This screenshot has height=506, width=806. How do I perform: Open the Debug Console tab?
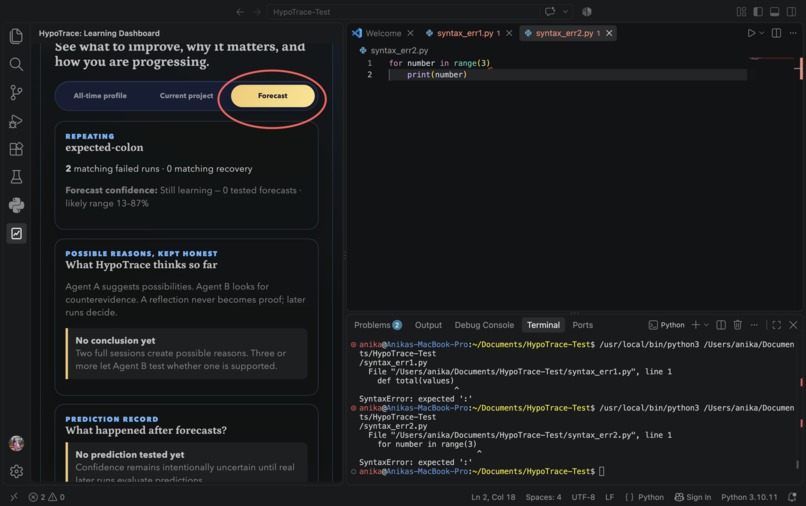point(484,325)
